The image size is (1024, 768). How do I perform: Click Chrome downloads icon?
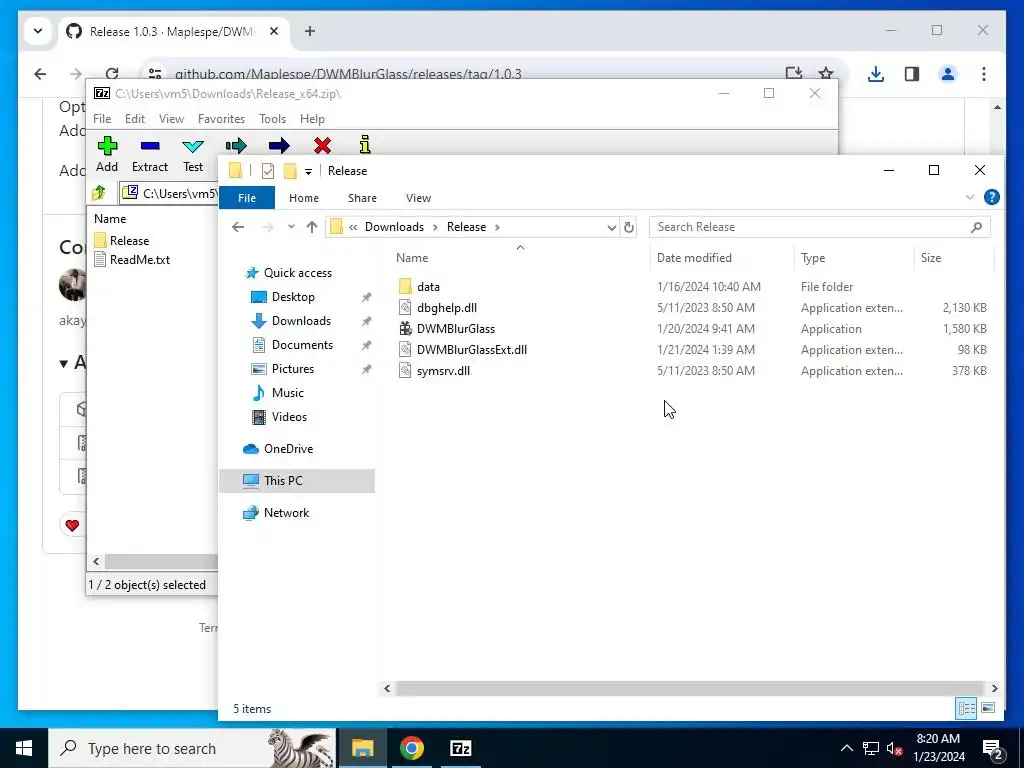coord(876,74)
